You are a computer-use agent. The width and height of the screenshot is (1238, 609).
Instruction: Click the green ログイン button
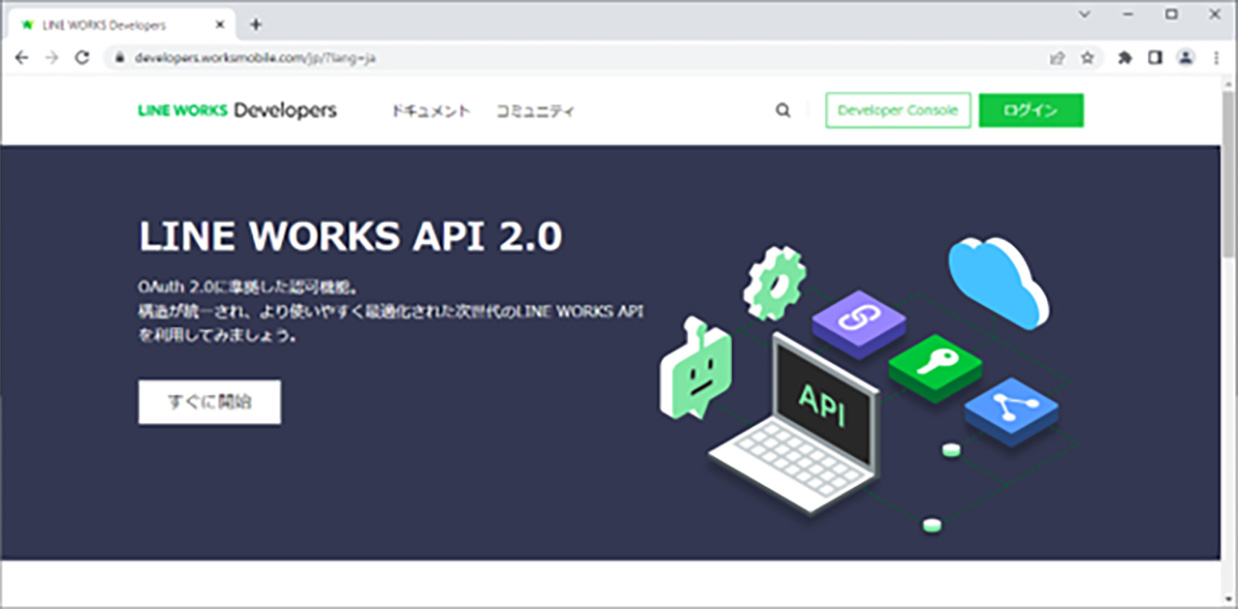(1030, 111)
